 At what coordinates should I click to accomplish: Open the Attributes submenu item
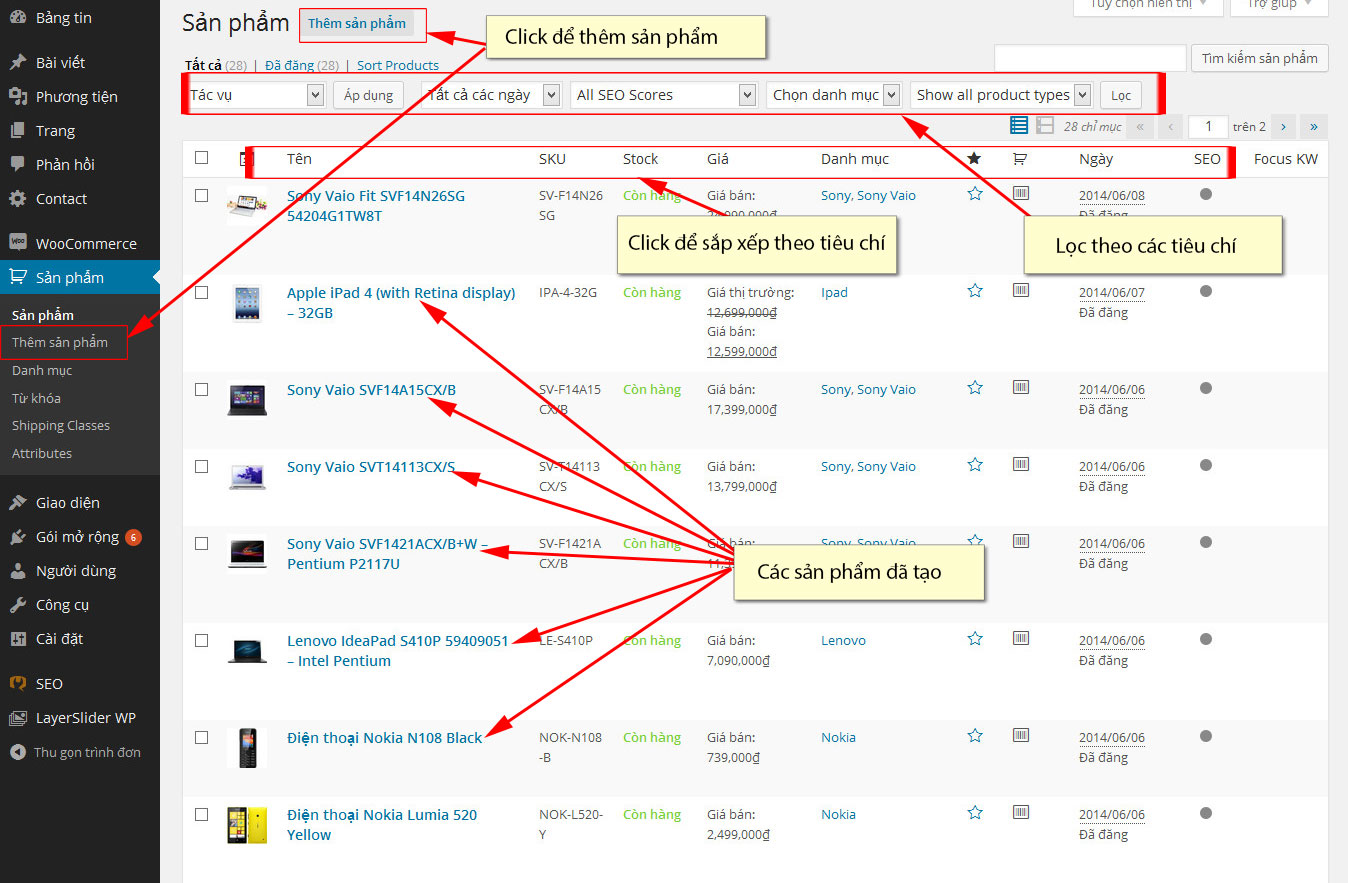click(42, 453)
